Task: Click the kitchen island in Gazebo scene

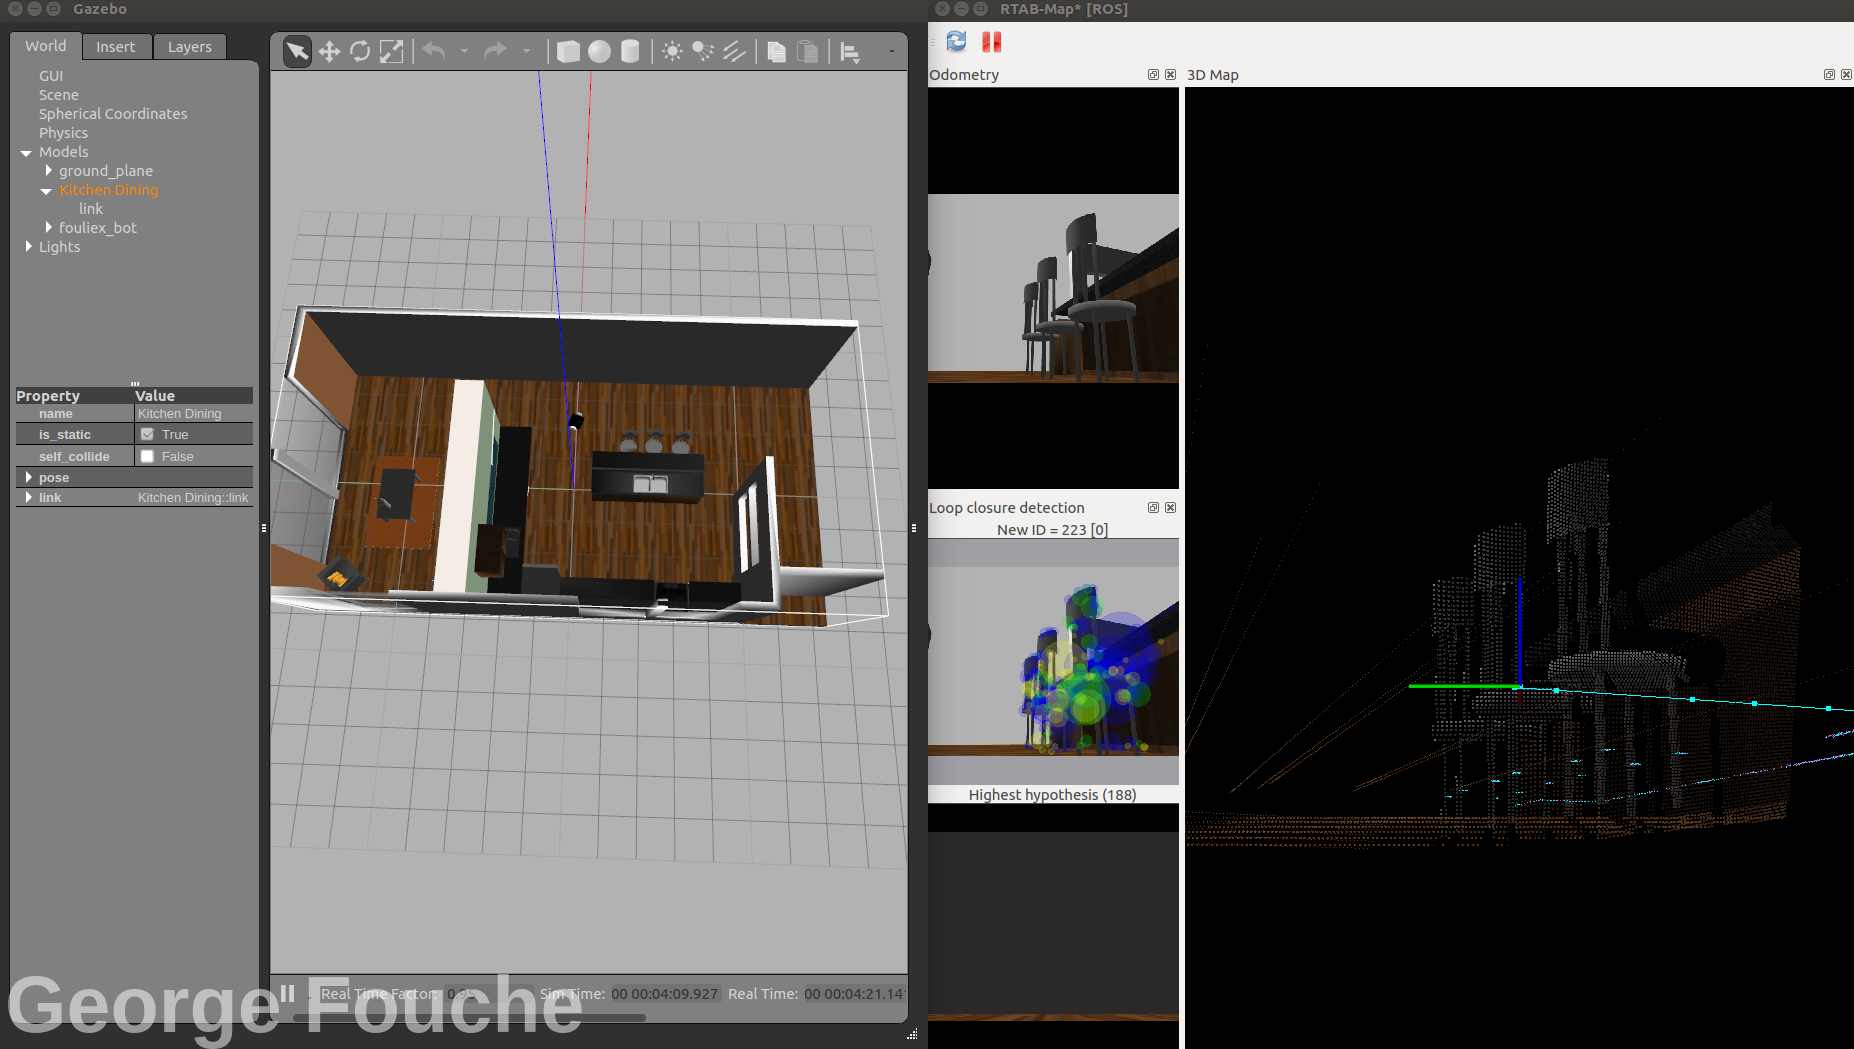Action: click(x=648, y=476)
